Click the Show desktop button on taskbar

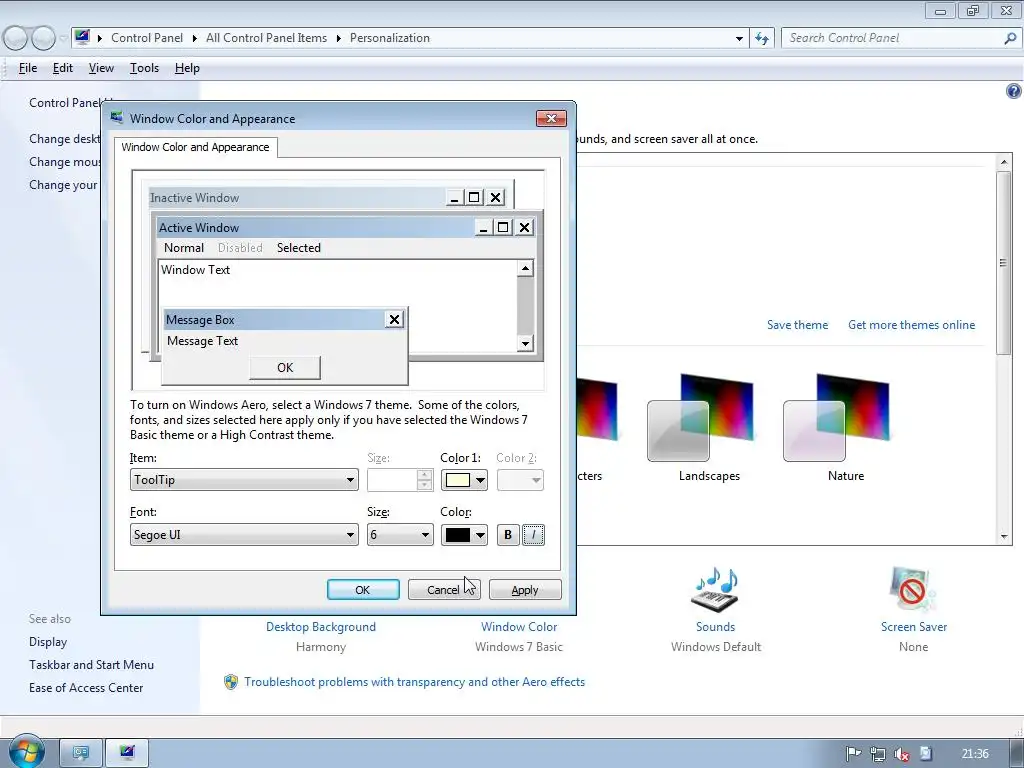1016,753
